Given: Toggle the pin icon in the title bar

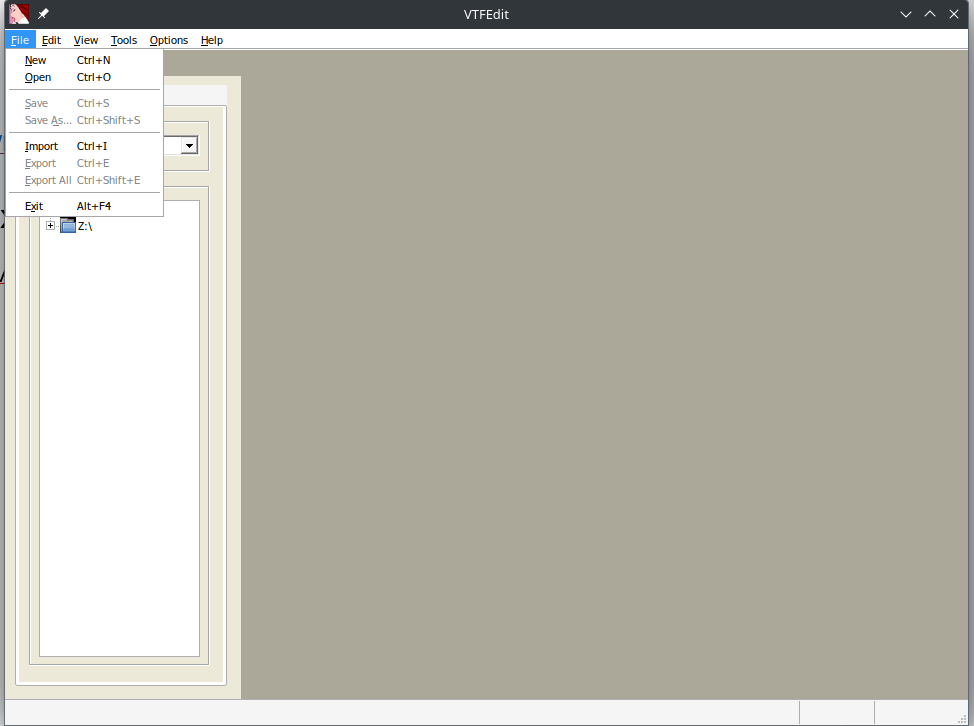Looking at the screenshot, I should (43, 14).
